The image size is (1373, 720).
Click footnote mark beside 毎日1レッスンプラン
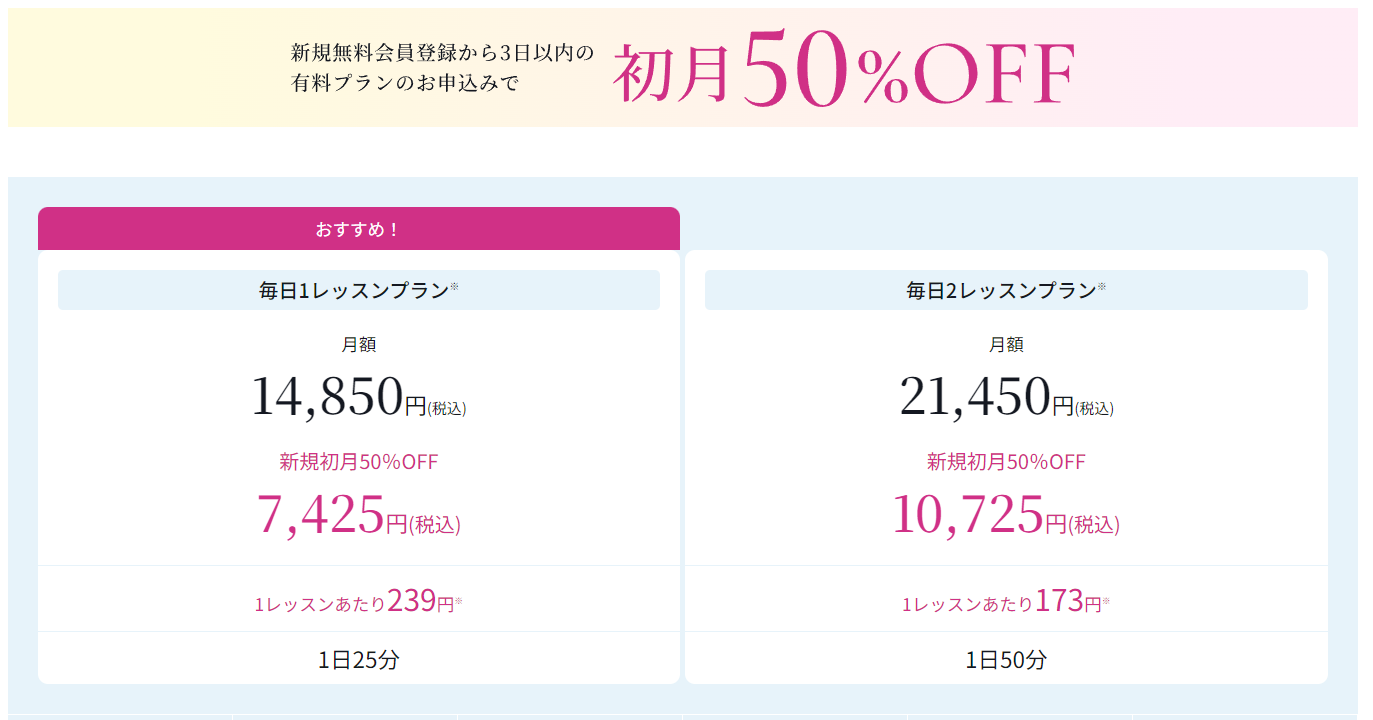coord(454,286)
